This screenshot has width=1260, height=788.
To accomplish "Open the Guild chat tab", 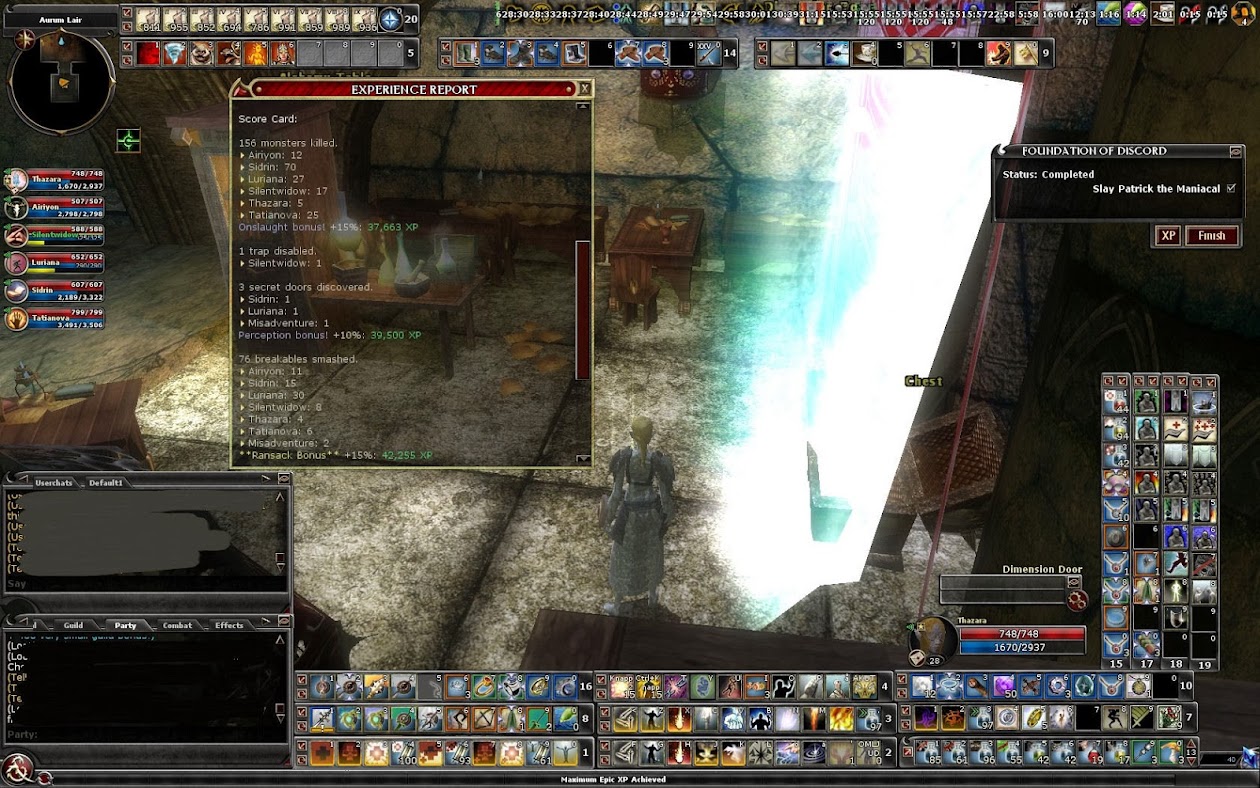I will click(x=73, y=625).
